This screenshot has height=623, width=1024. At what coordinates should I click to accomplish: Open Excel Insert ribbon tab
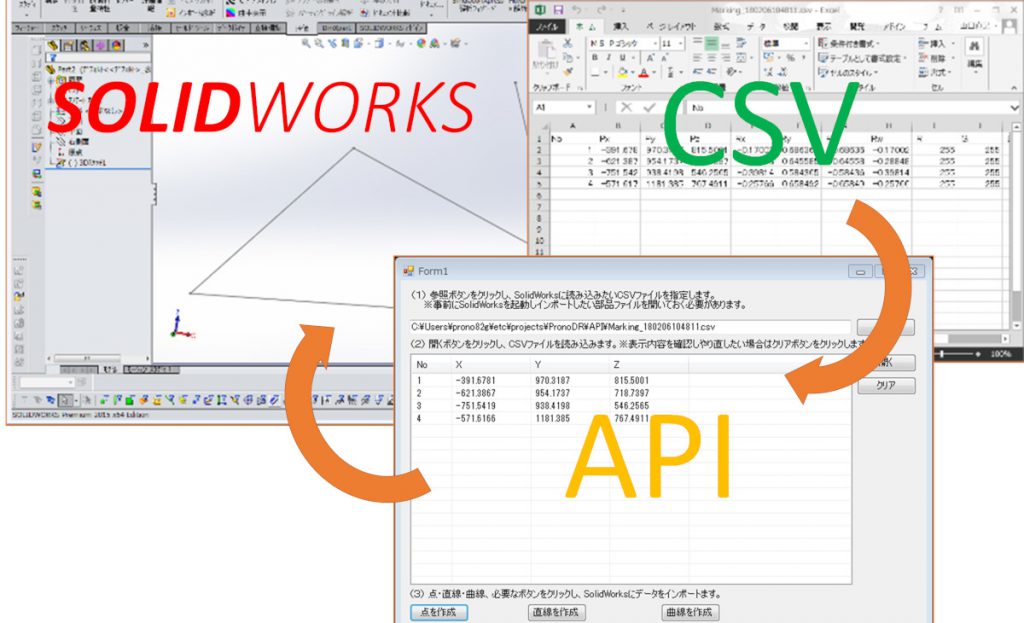[x=620, y=27]
